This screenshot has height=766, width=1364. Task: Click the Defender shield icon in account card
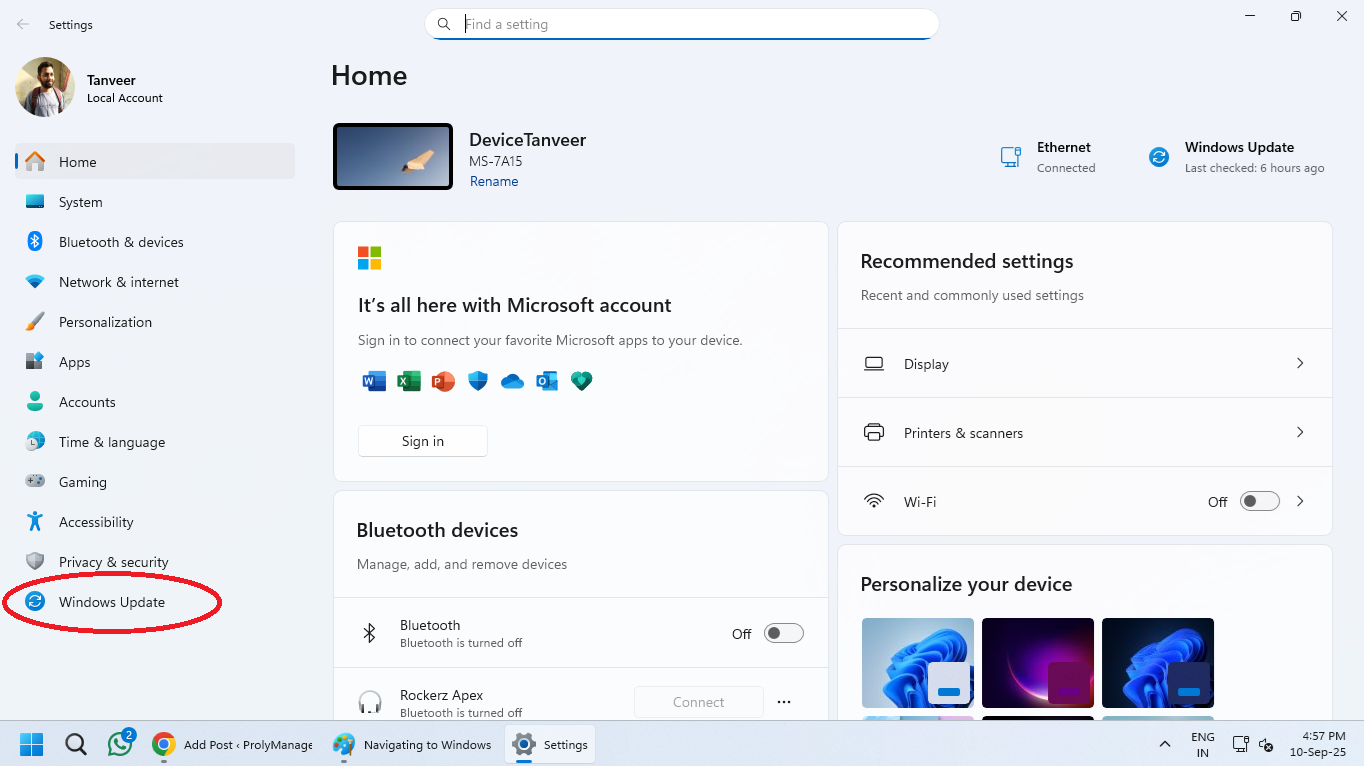point(478,380)
